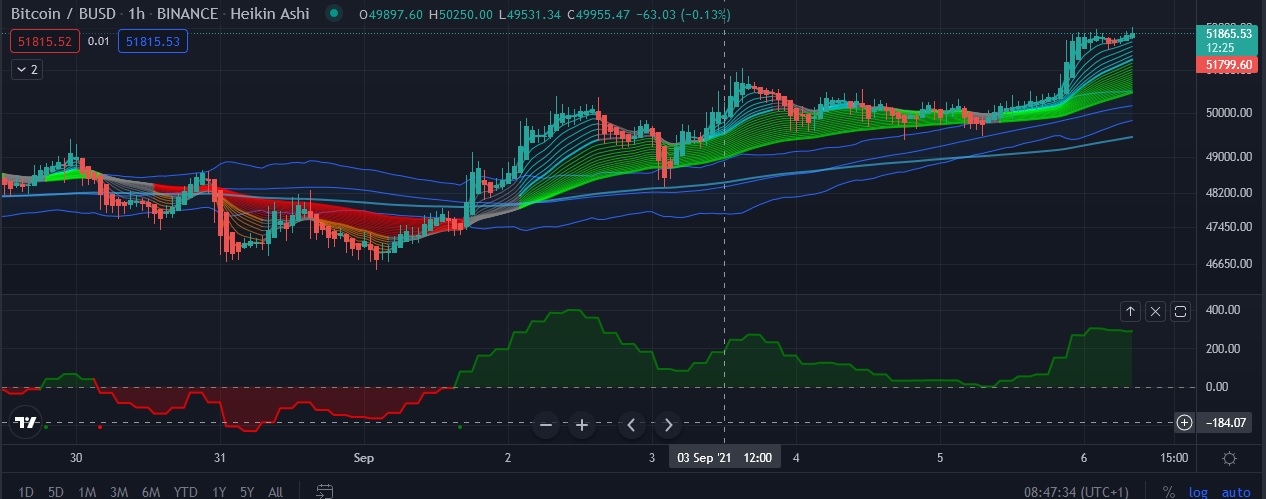
Task: Toggle log scale mode
Action: (1197, 491)
